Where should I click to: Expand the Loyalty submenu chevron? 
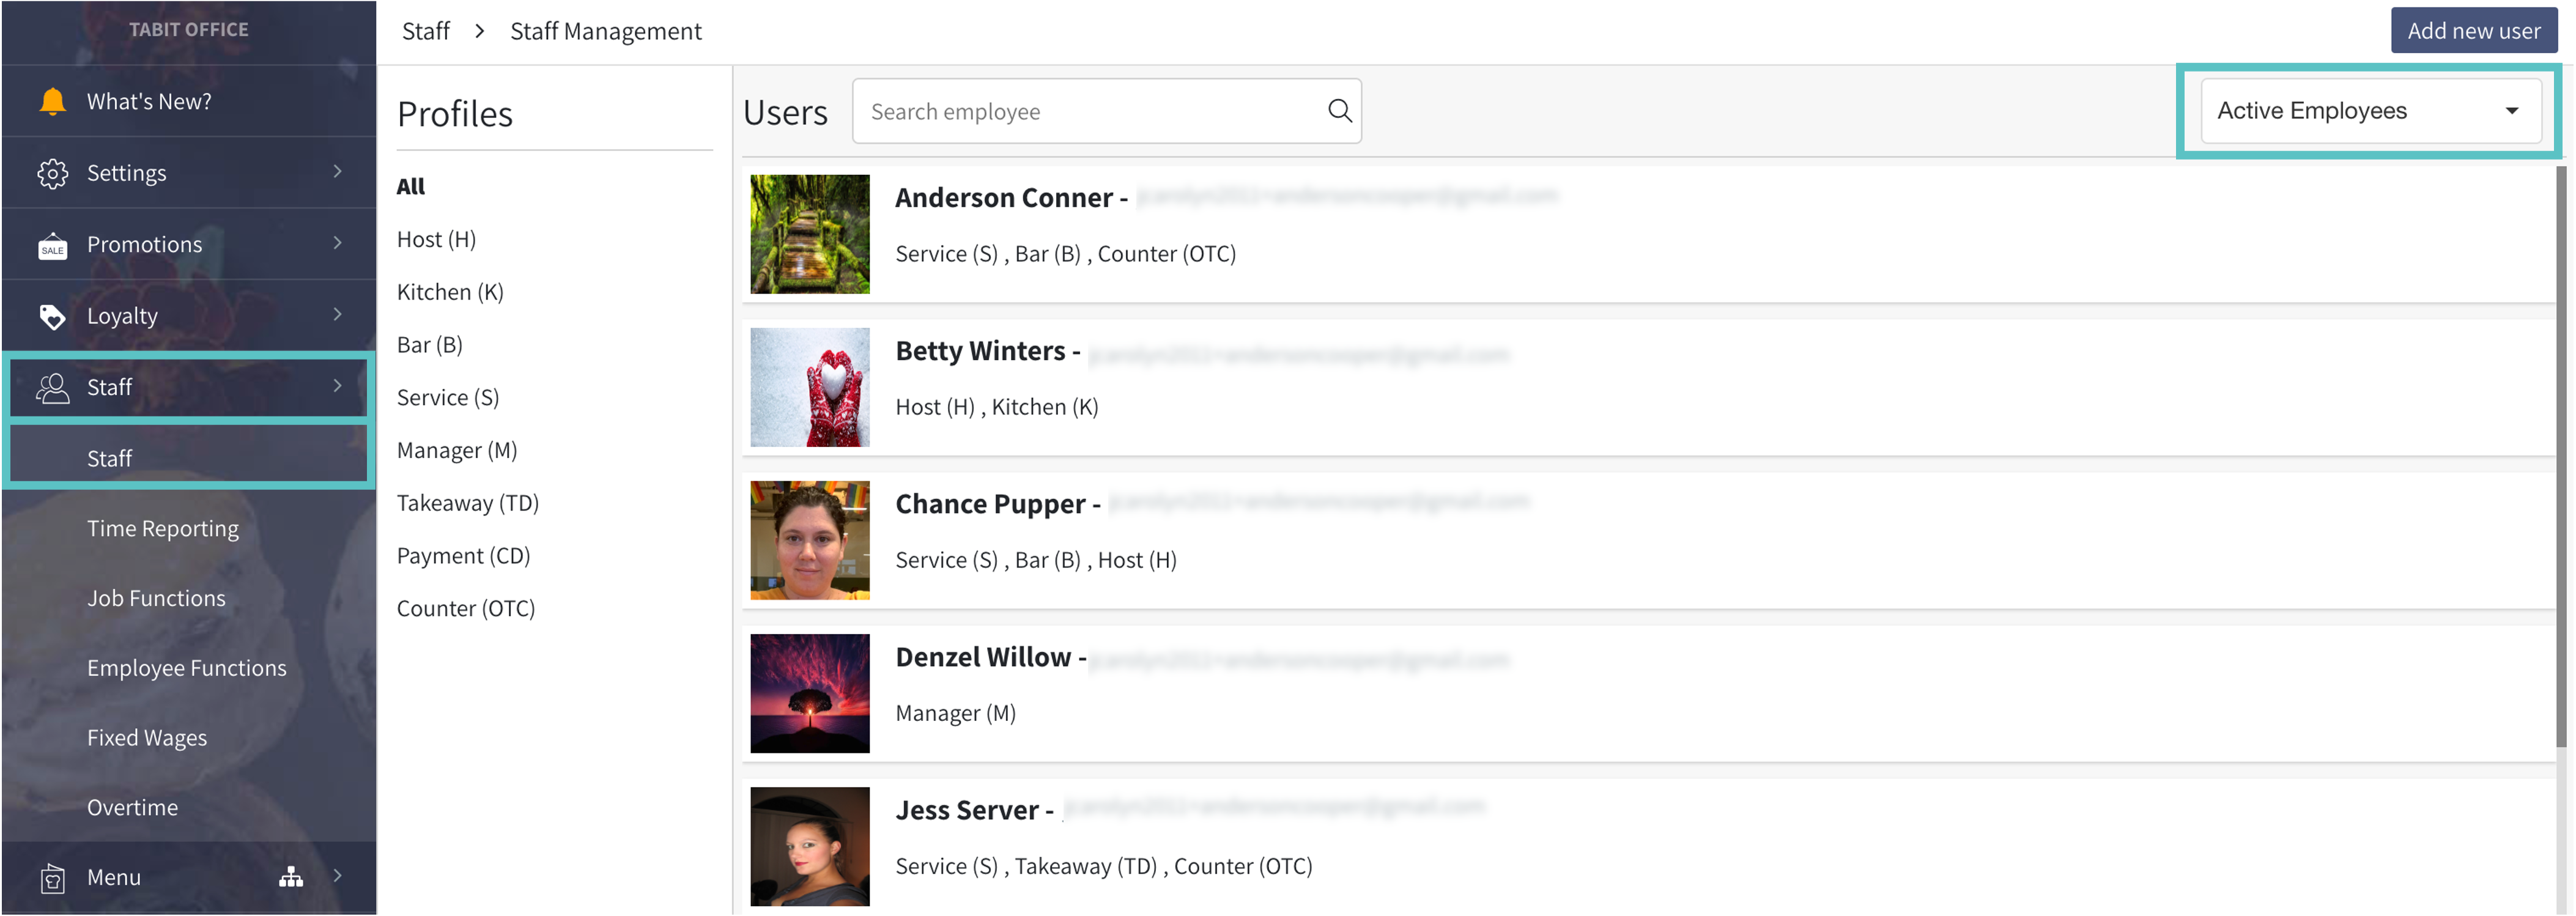click(338, 315)
